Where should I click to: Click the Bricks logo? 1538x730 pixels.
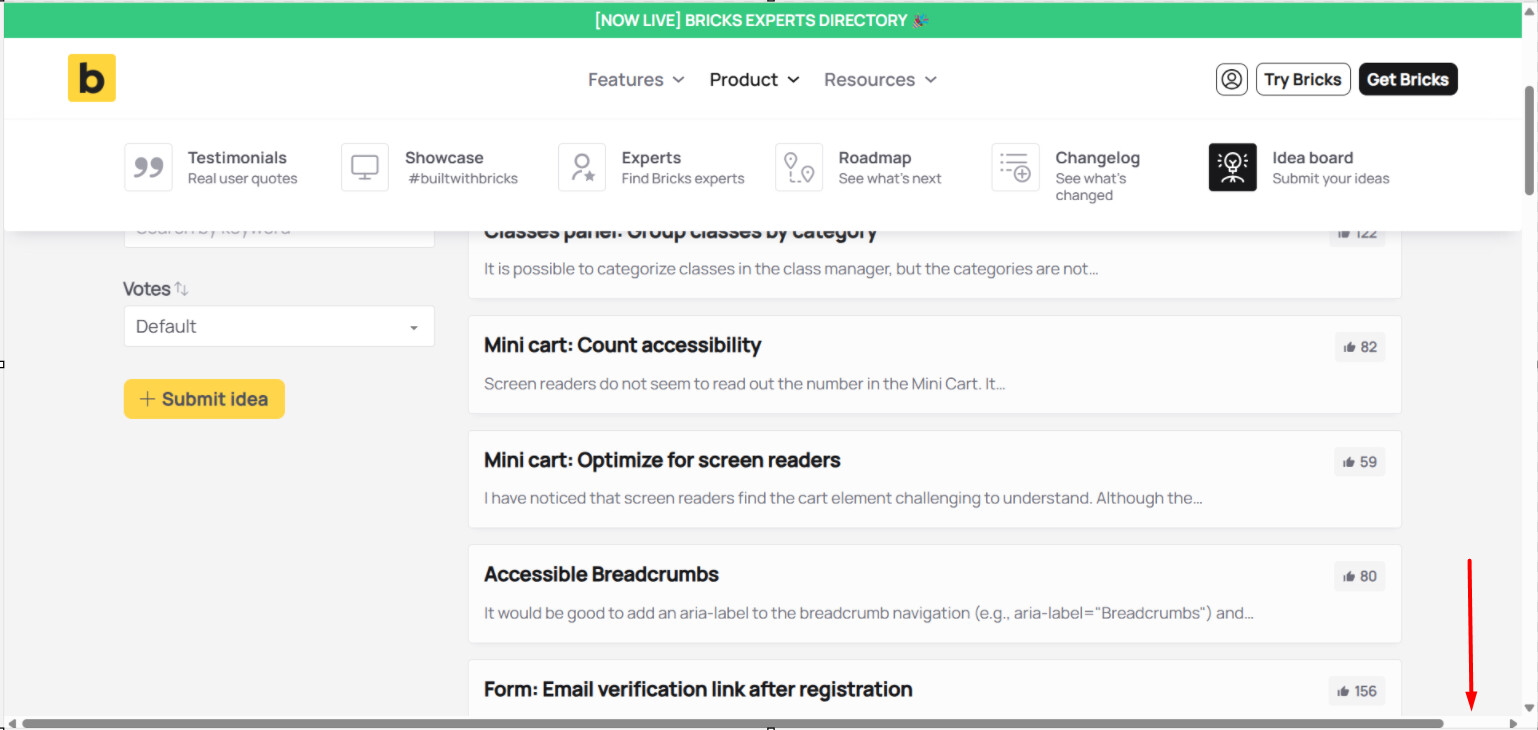click(91, 77)
